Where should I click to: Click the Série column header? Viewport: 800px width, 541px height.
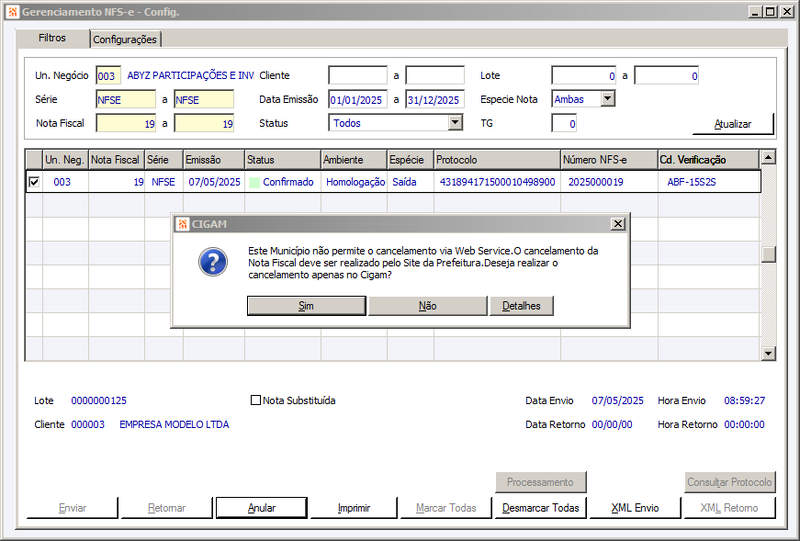pos(164,160)
